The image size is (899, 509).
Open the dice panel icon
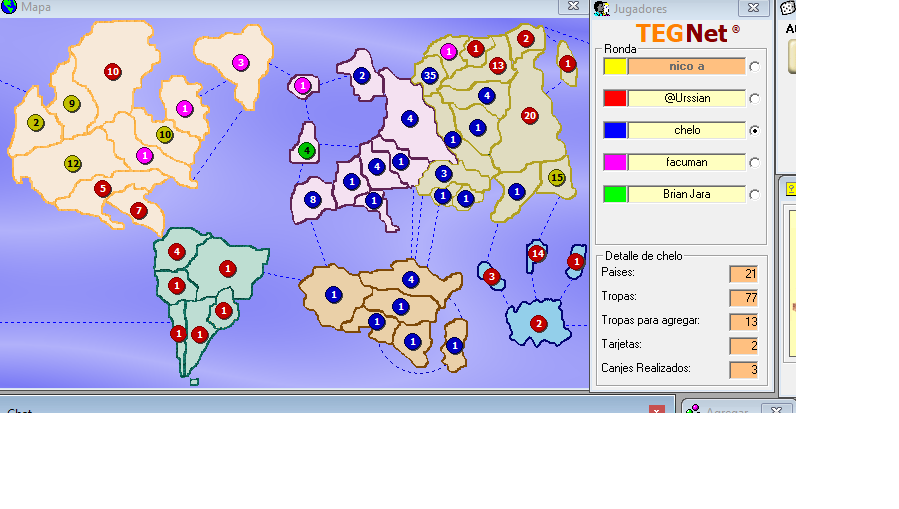[788, 8]
